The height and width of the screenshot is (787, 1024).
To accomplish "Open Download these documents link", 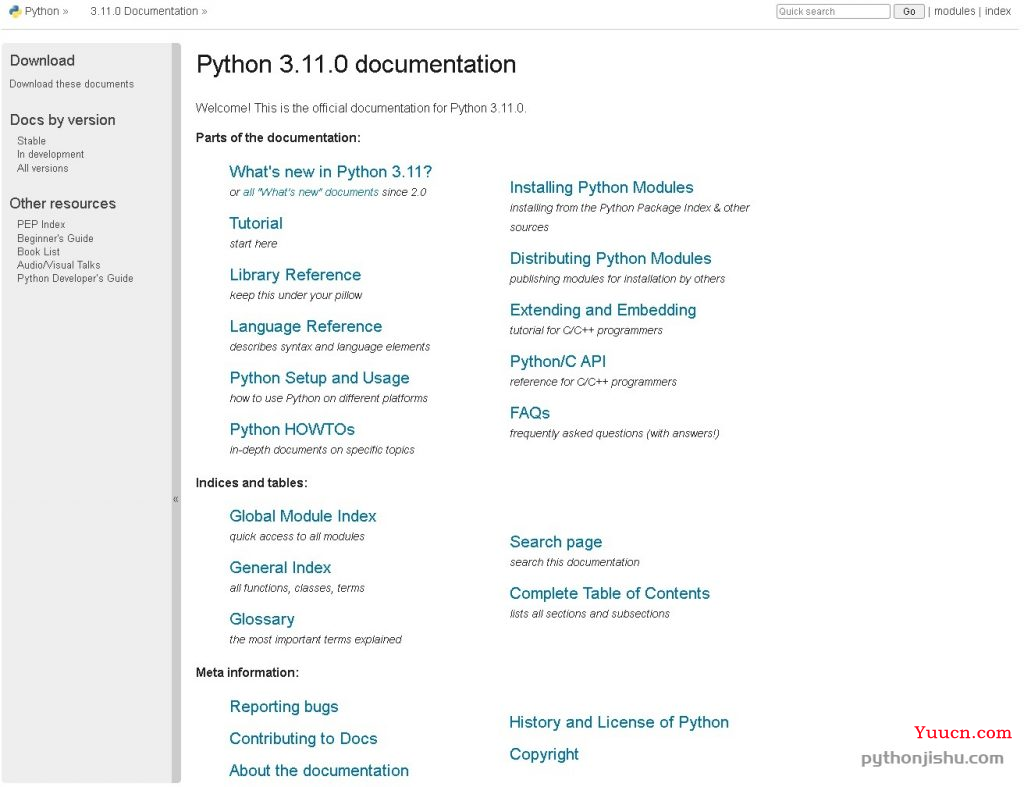I will click(x=71, y=84).
